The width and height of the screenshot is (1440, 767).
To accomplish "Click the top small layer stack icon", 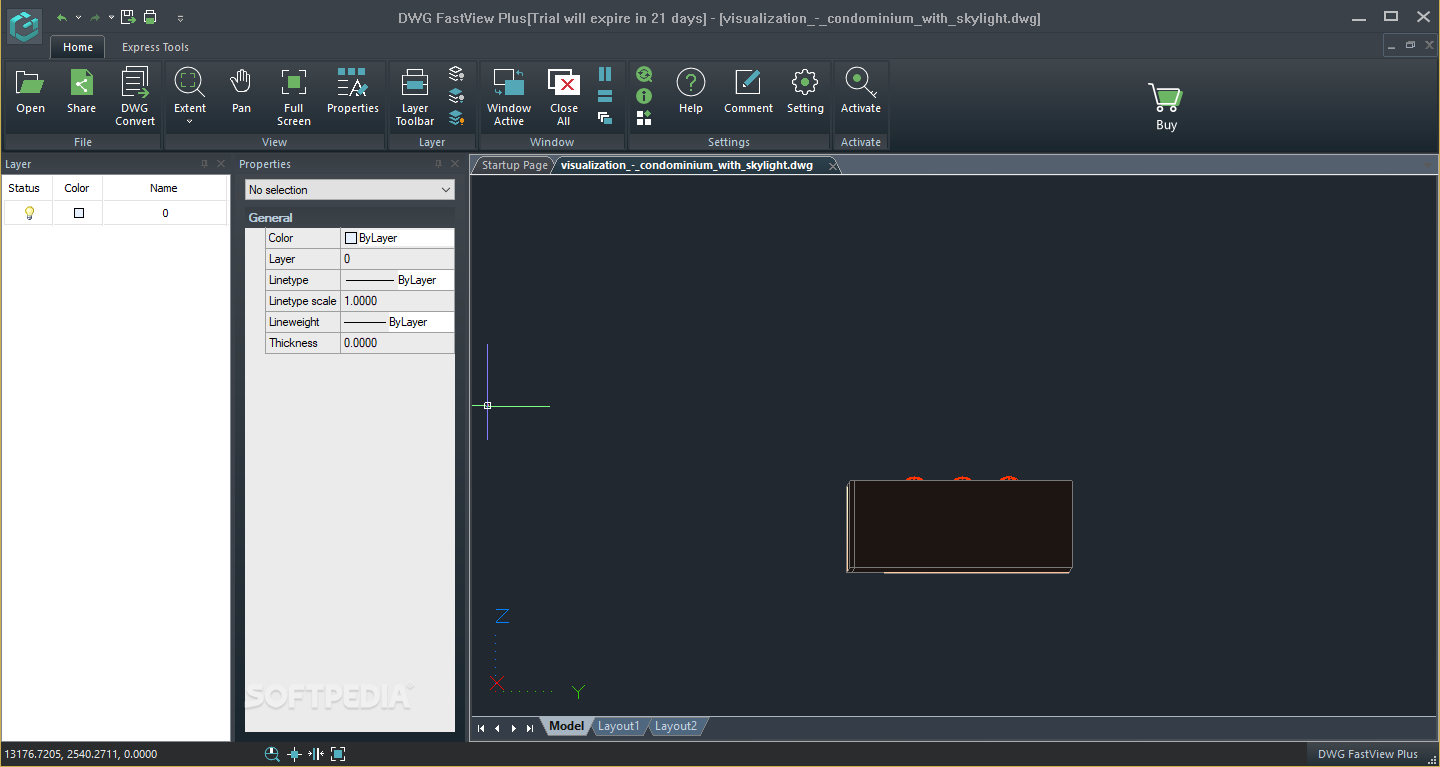I will (x=456, y=74).
